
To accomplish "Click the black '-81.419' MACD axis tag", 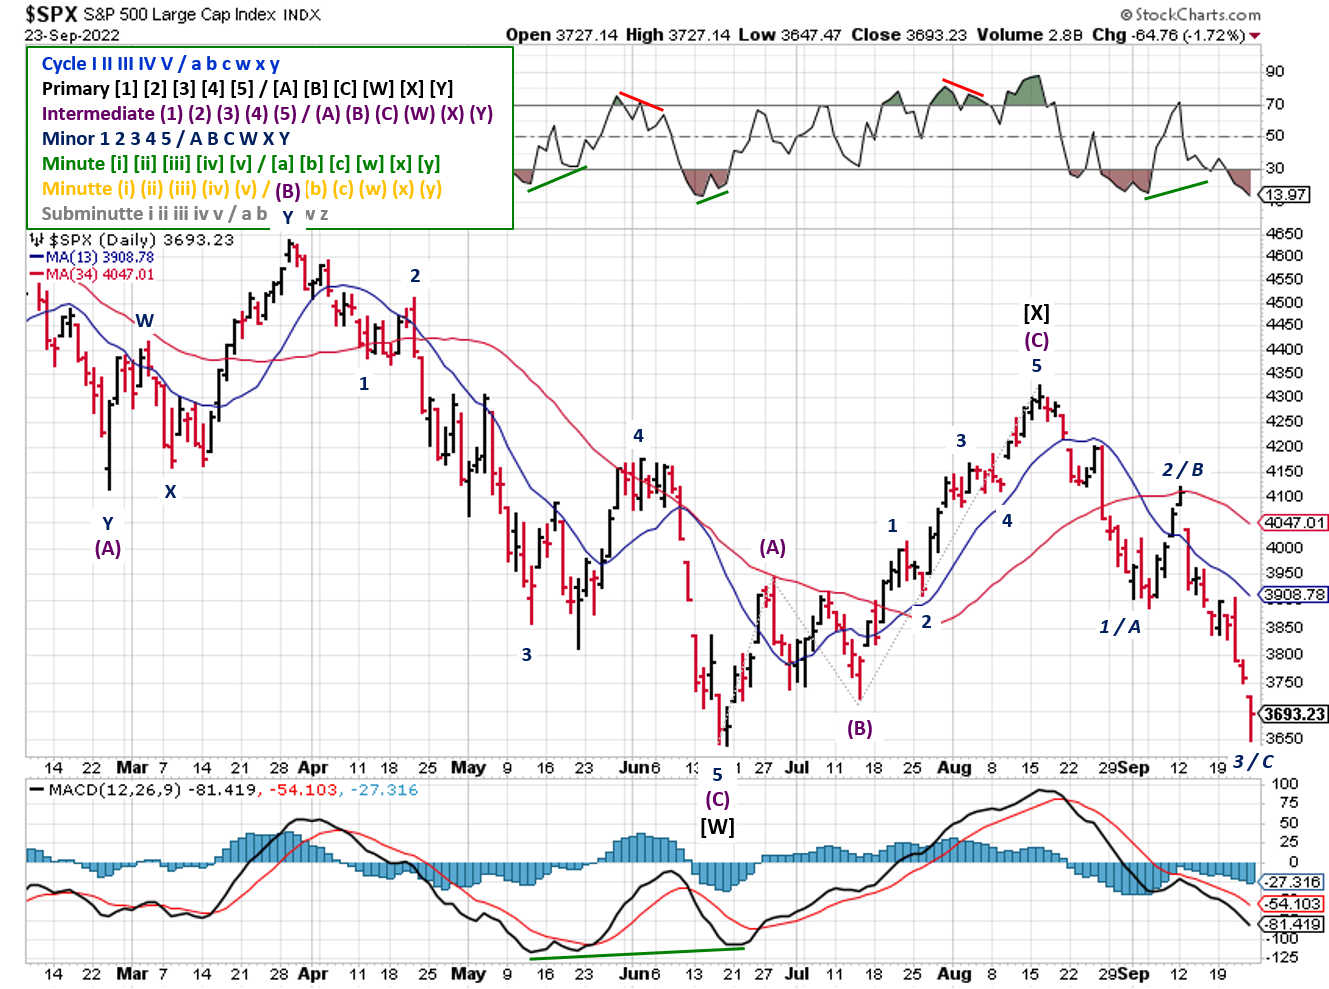I will (x=1294, y=924).
